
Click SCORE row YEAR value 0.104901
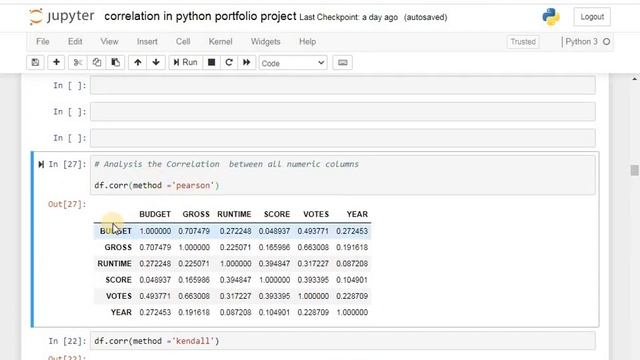click(x=352, y=280)
